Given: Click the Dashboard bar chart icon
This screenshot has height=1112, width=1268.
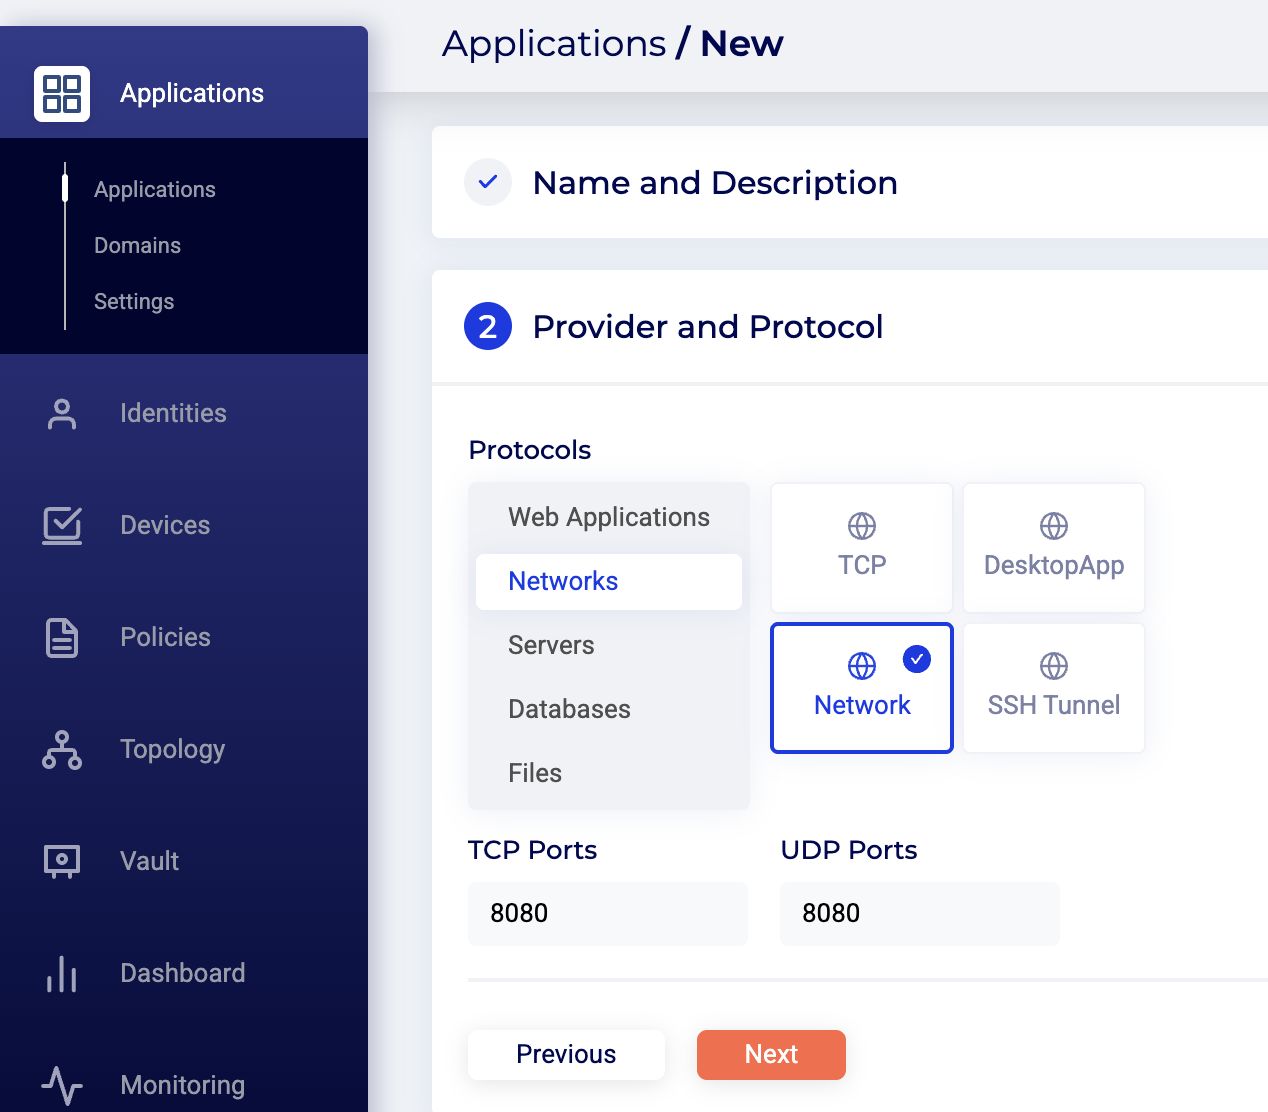Looking at the screenshot, I should [x=62, y=973].
